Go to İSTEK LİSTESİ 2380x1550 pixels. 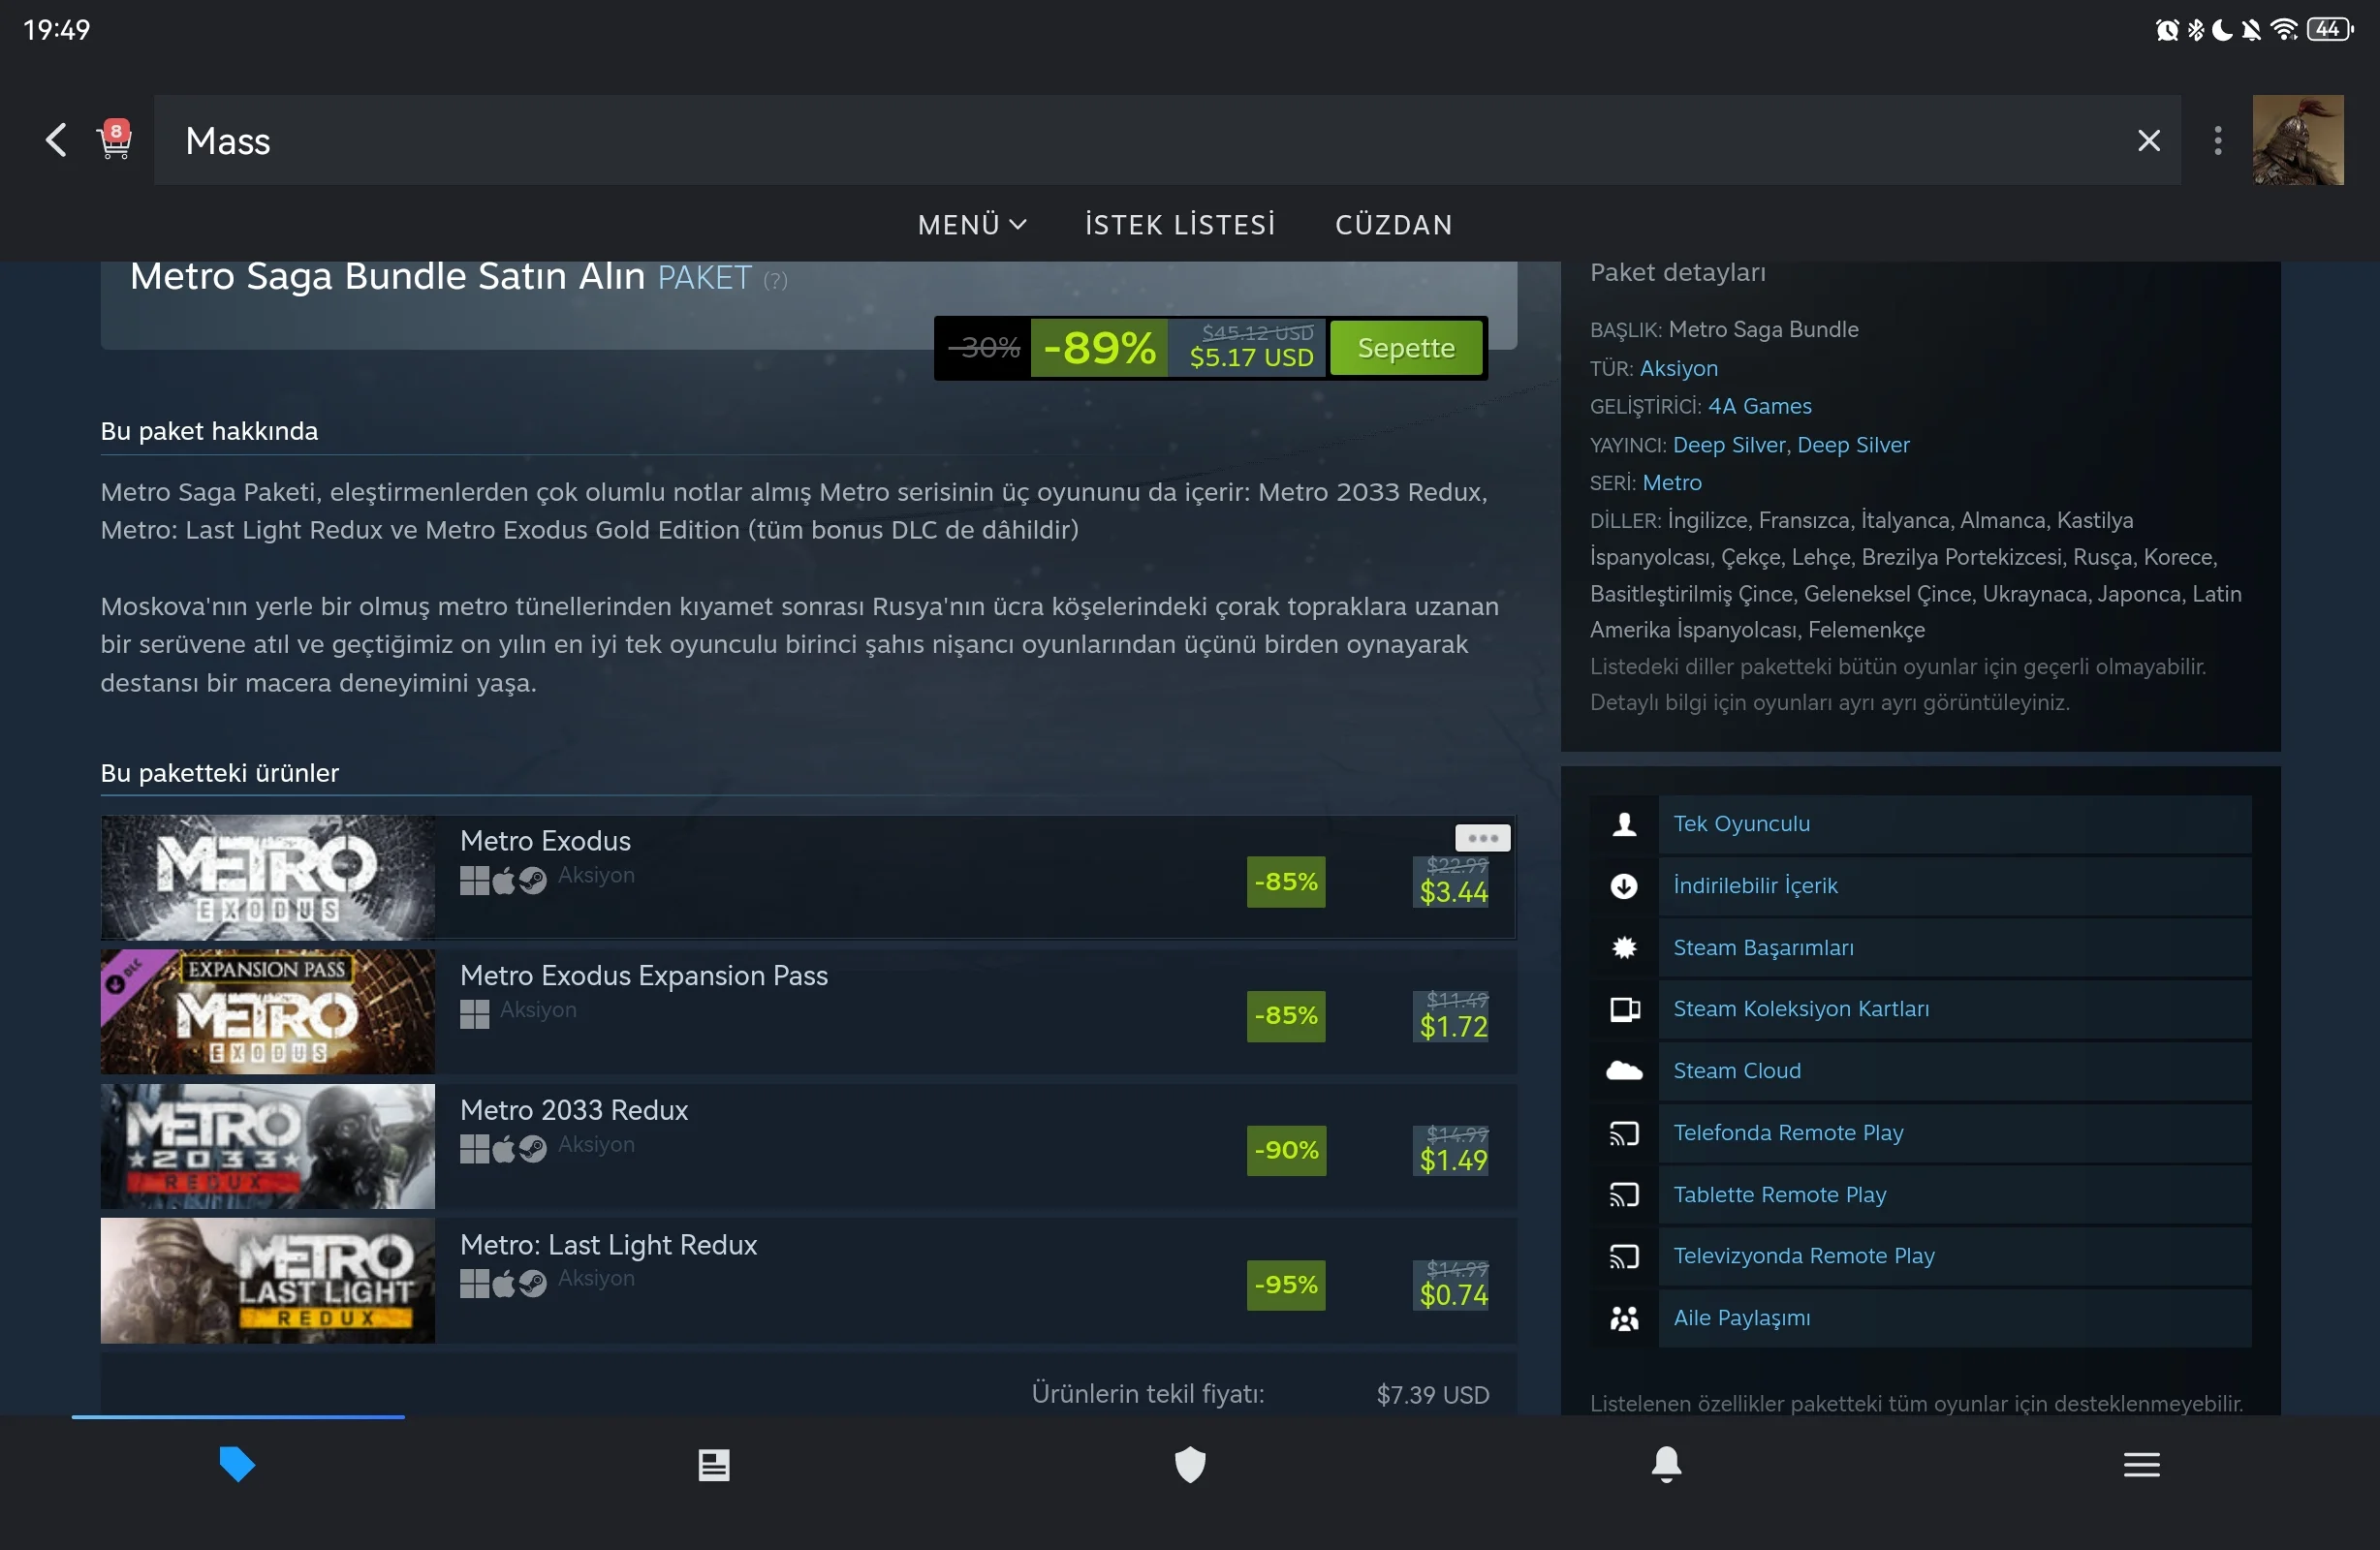pyautogui.click(x=1180, y=225)
